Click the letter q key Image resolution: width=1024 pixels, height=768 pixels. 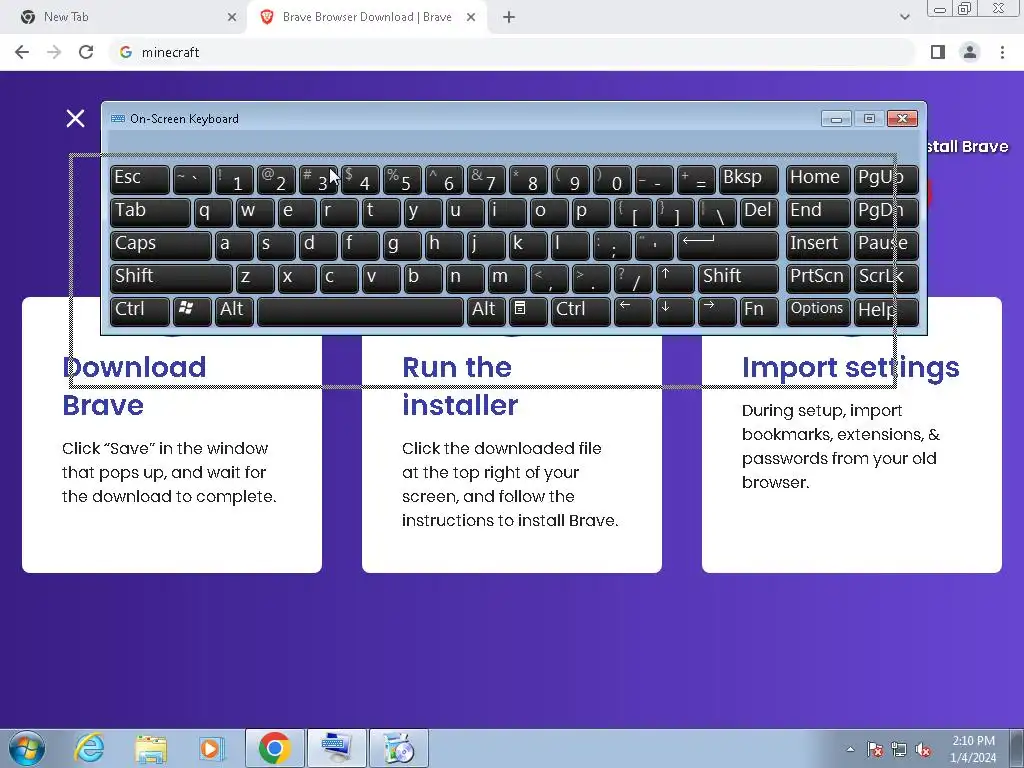(x=213, y=212)
